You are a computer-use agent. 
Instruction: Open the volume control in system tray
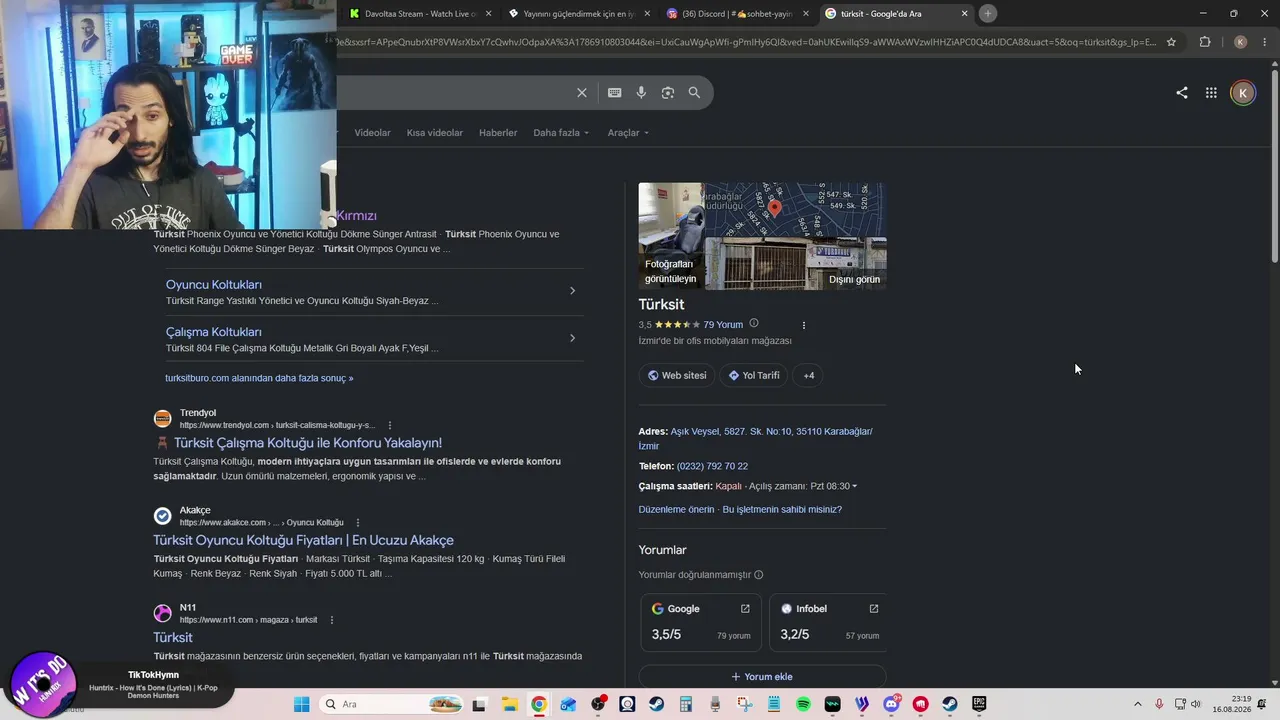(x=1196, y=704)
